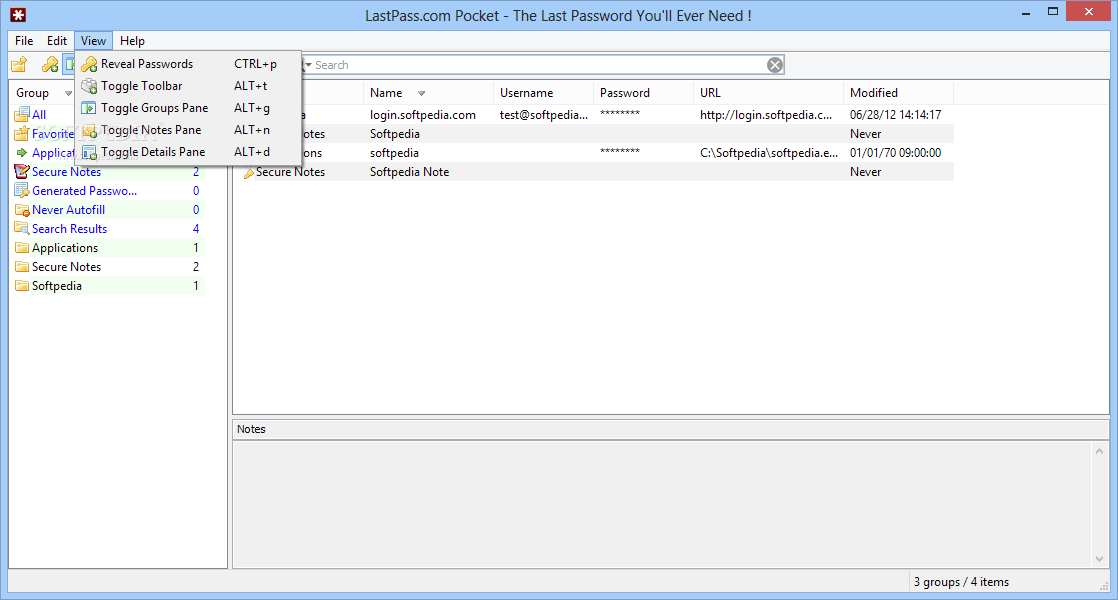The height and width of the screenshot is (600, 1118).
Task: Click the 01/01/70 09:00:00 modified cell
Action: [x=896, y=152]
